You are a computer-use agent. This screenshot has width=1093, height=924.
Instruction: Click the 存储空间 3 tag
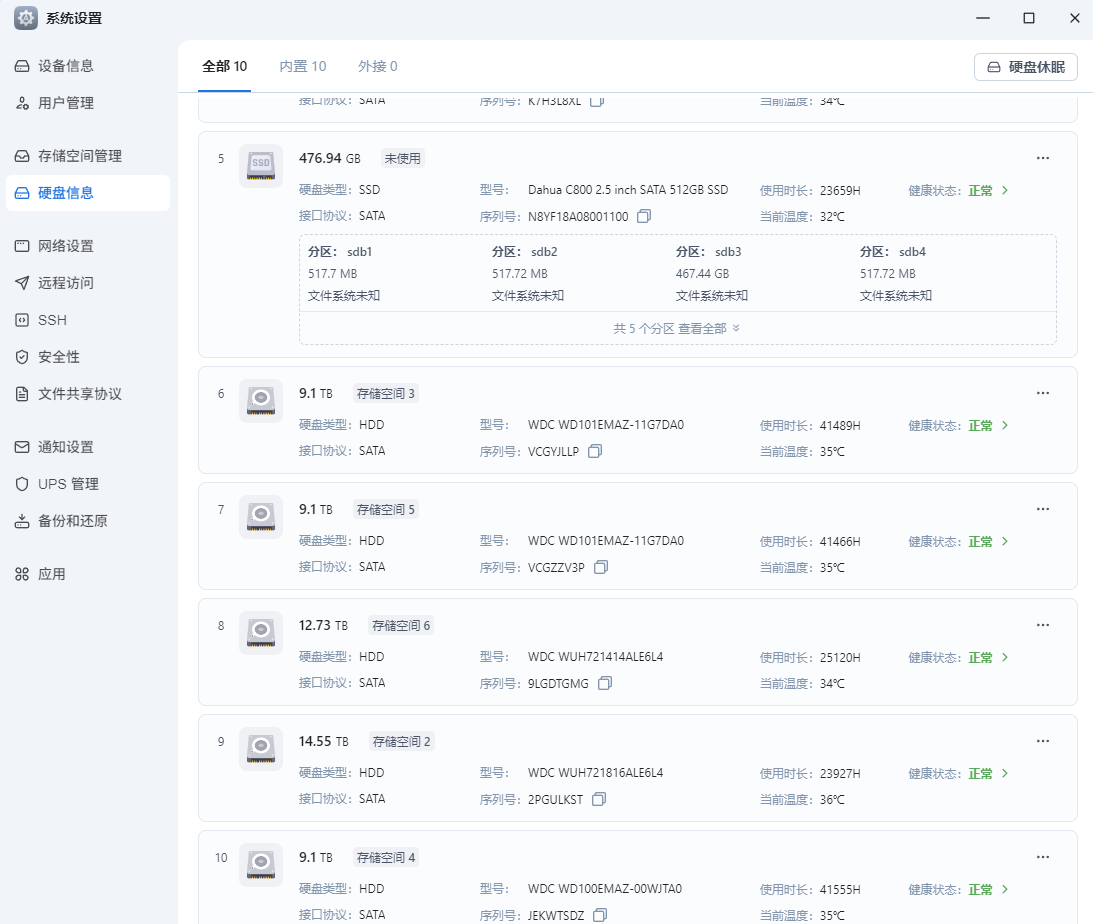click(385, 394)
